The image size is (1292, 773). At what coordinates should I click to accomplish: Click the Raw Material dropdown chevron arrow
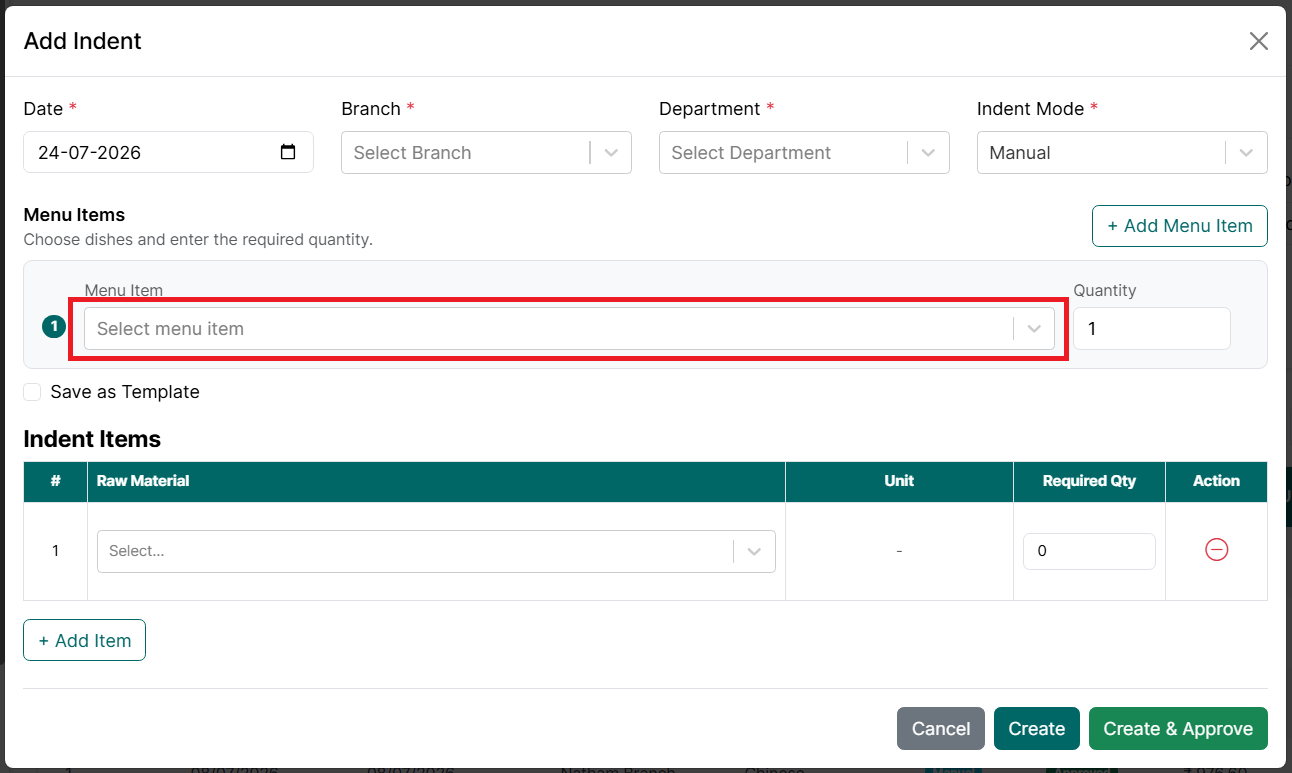point(755,552)
